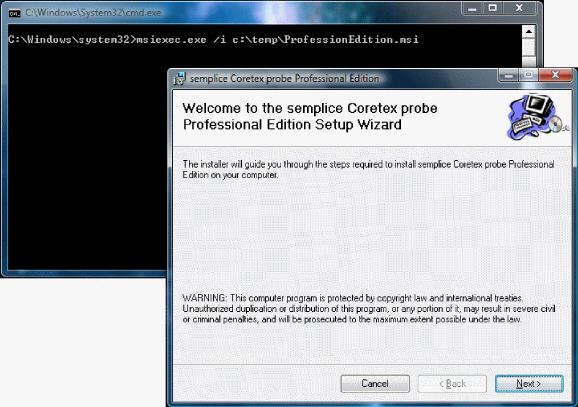This screenshot has width=578, height=407.
Task: Click the computer and CD banner graphic
Action: (x=537, y=117)
